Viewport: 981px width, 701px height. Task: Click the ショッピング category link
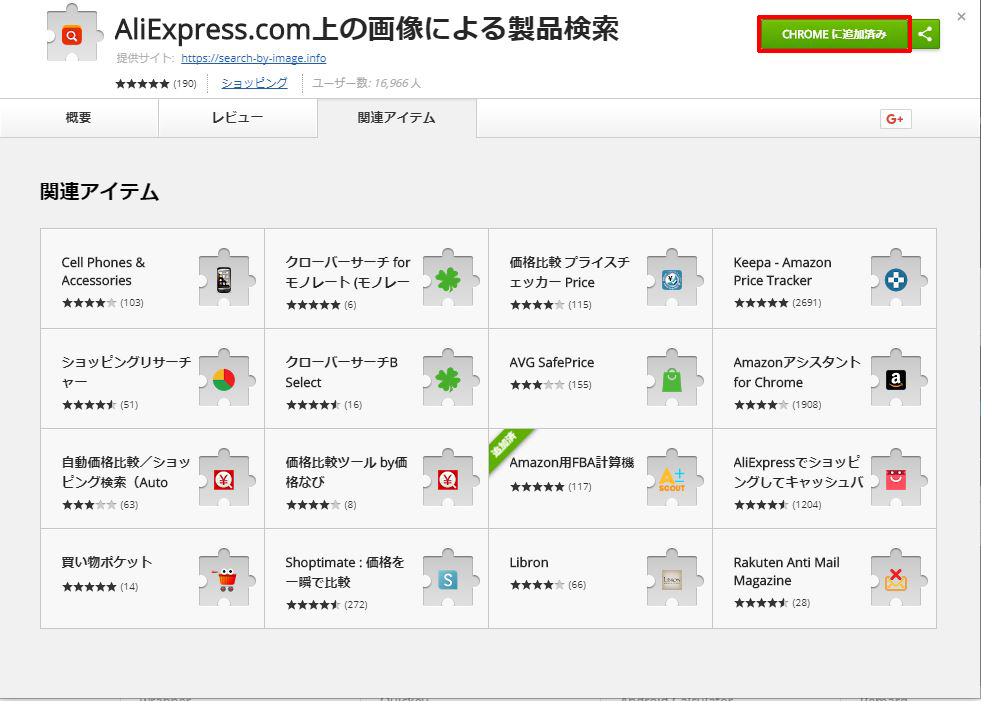[255, 83]
